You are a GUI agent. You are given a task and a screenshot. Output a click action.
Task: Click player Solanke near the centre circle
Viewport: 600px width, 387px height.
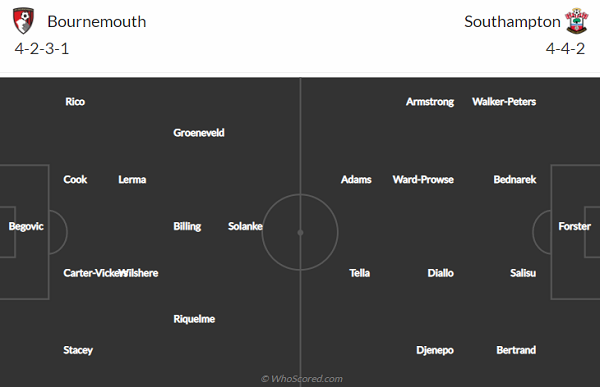(x=245, y=226)
